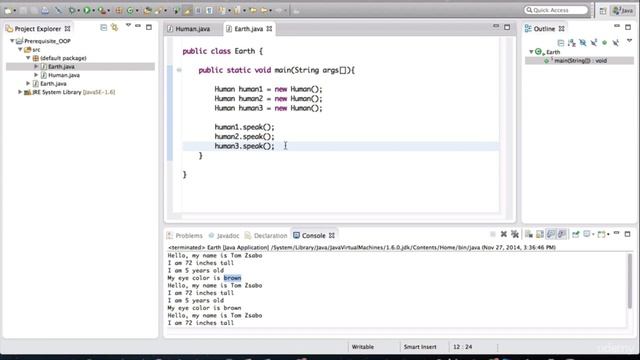Select Human.java in Project Explorer tree
Image resolution: width=640 pixels, height=360 pixels.
(60, 75)
